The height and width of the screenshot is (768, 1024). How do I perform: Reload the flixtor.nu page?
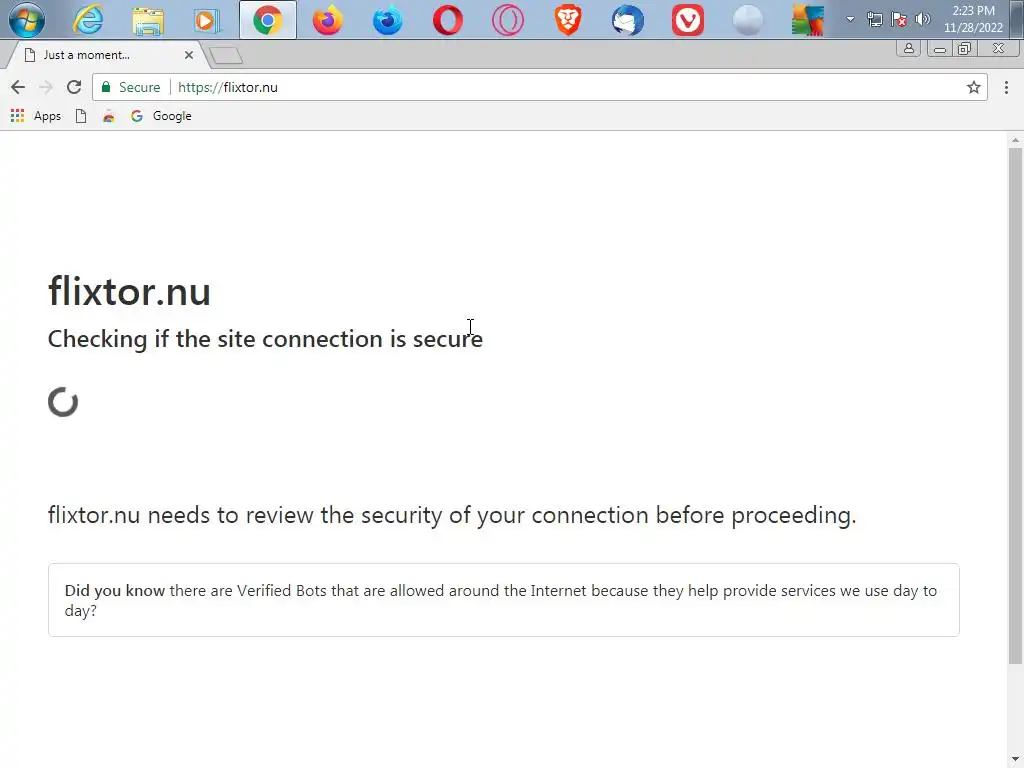click(74, 87)
